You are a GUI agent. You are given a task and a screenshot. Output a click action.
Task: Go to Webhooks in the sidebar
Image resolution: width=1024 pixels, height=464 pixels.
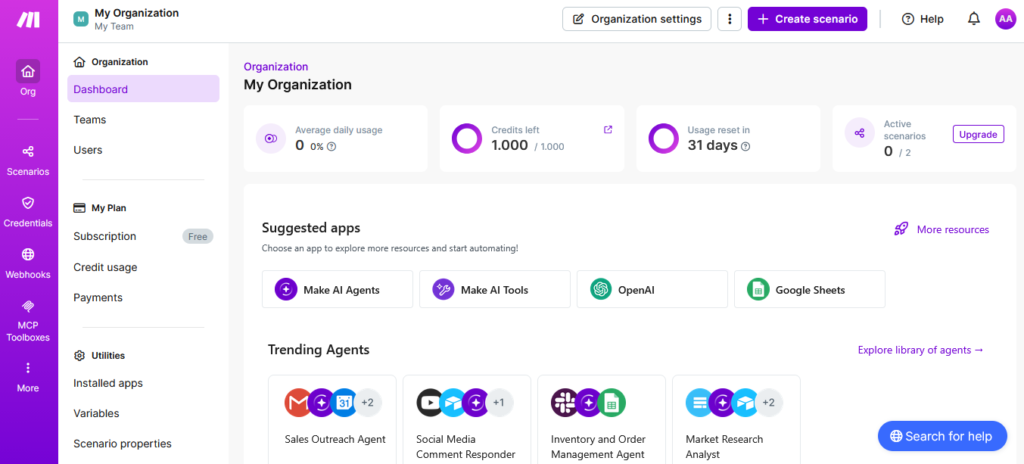tap(28, 263)
